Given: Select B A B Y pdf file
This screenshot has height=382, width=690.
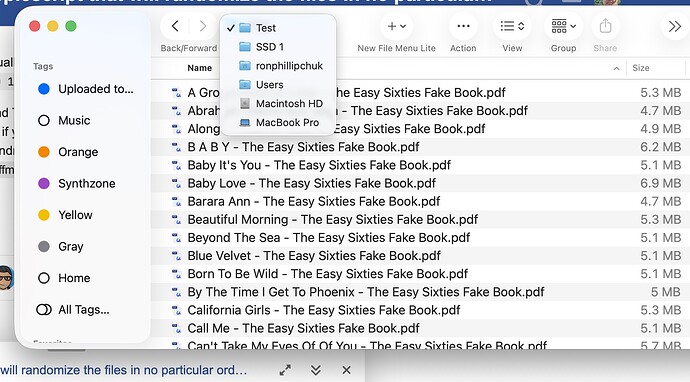Looking at the screenshot, I should [x=304, y=147].
